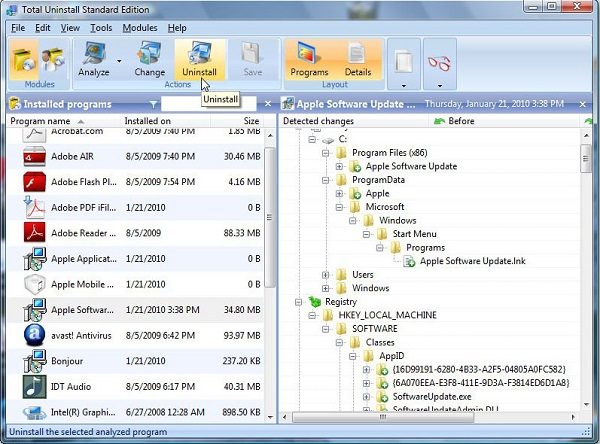This screenshot has height=444, width=600.
Task: Open the File menu
Action: (x=18, y=28)
